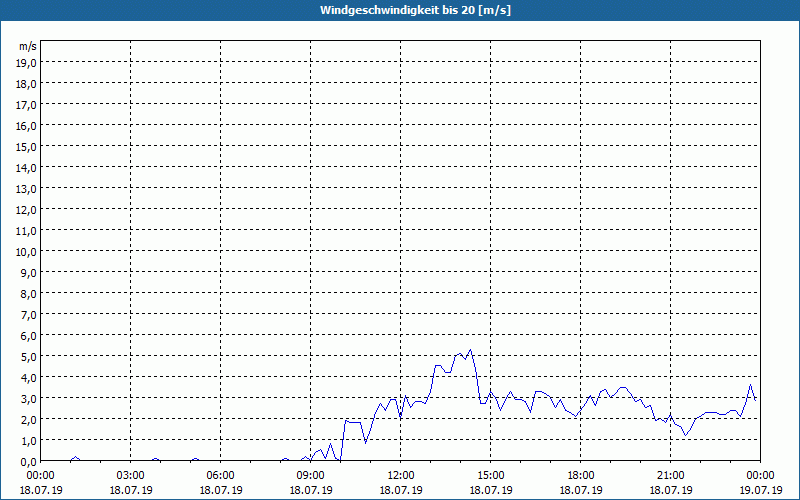Click the 15,0 y-axis value
Image resolution: width=800 pixels, height=500 pixels.
pos(27,146)
